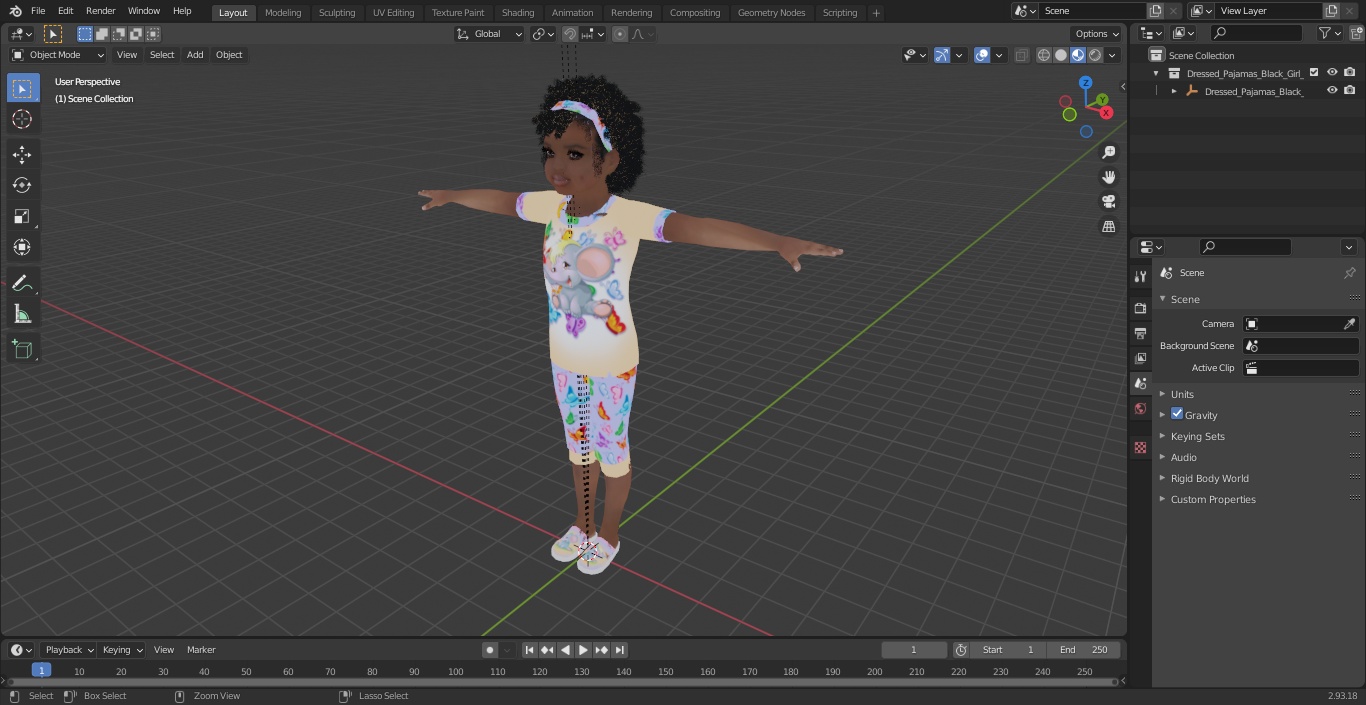
Task: Open the Options dropdown
Action: point(1097,34)
